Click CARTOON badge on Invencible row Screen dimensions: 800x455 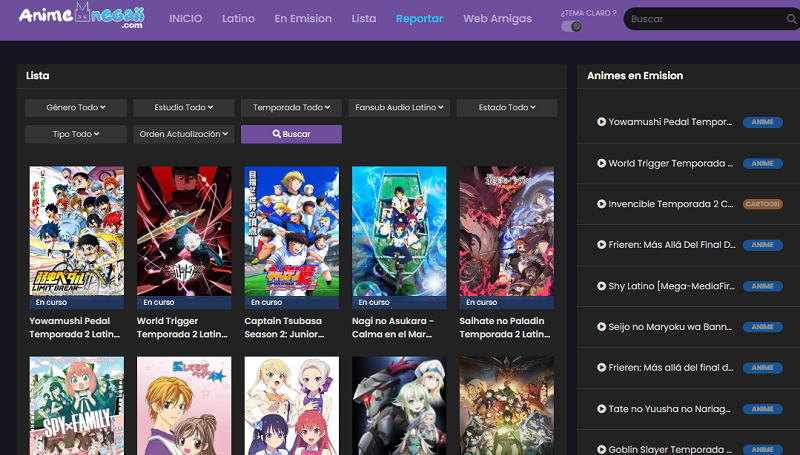(762, 204)
